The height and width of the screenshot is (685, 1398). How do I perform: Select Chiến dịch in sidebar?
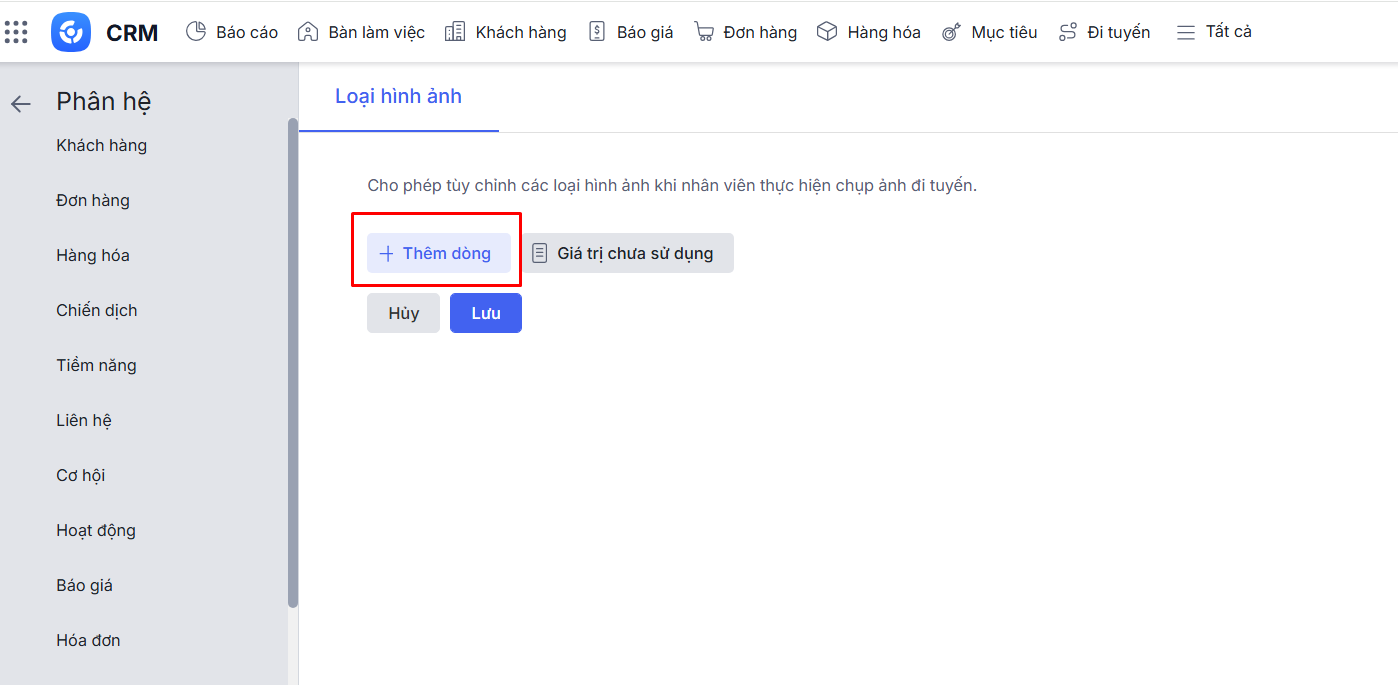(x=97, y=310)
